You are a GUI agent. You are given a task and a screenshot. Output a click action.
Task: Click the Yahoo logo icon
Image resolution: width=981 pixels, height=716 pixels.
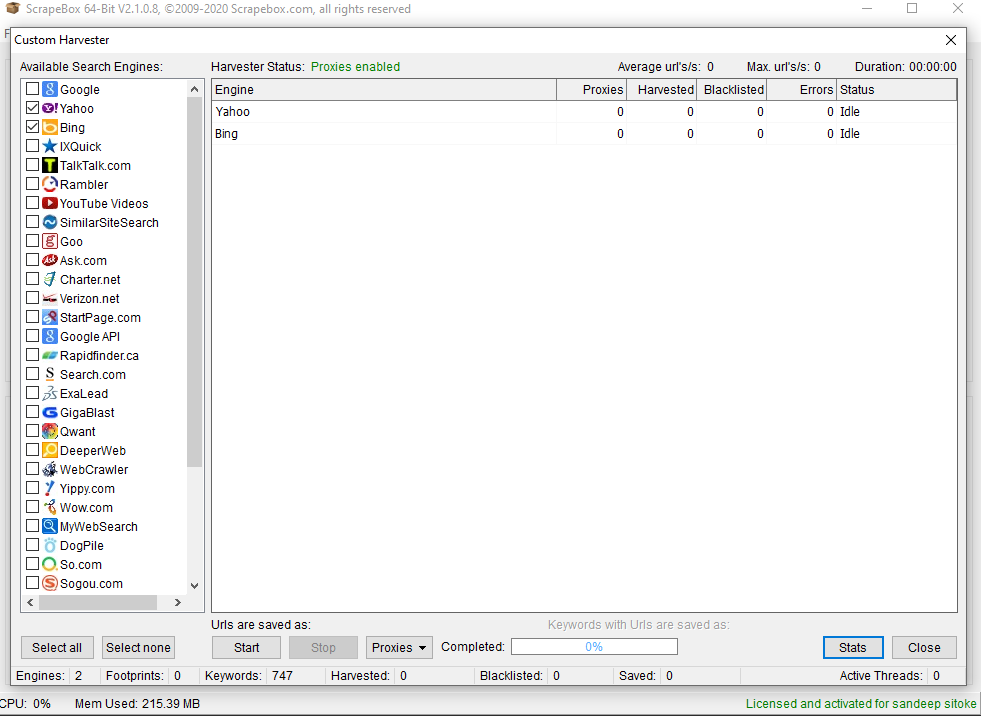point(50,108)
